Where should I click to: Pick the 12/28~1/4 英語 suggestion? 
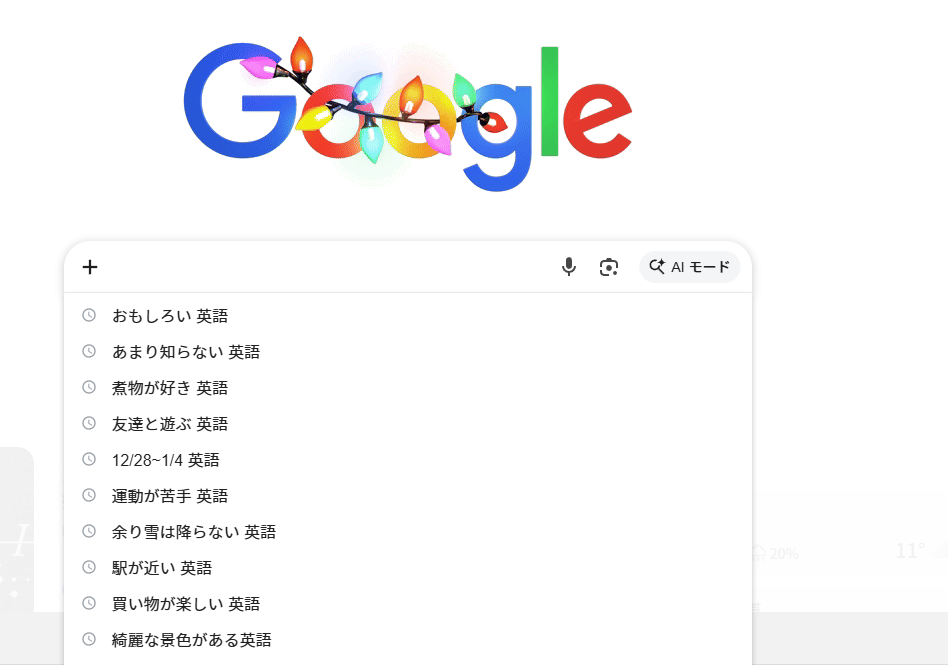click(408, 459)
